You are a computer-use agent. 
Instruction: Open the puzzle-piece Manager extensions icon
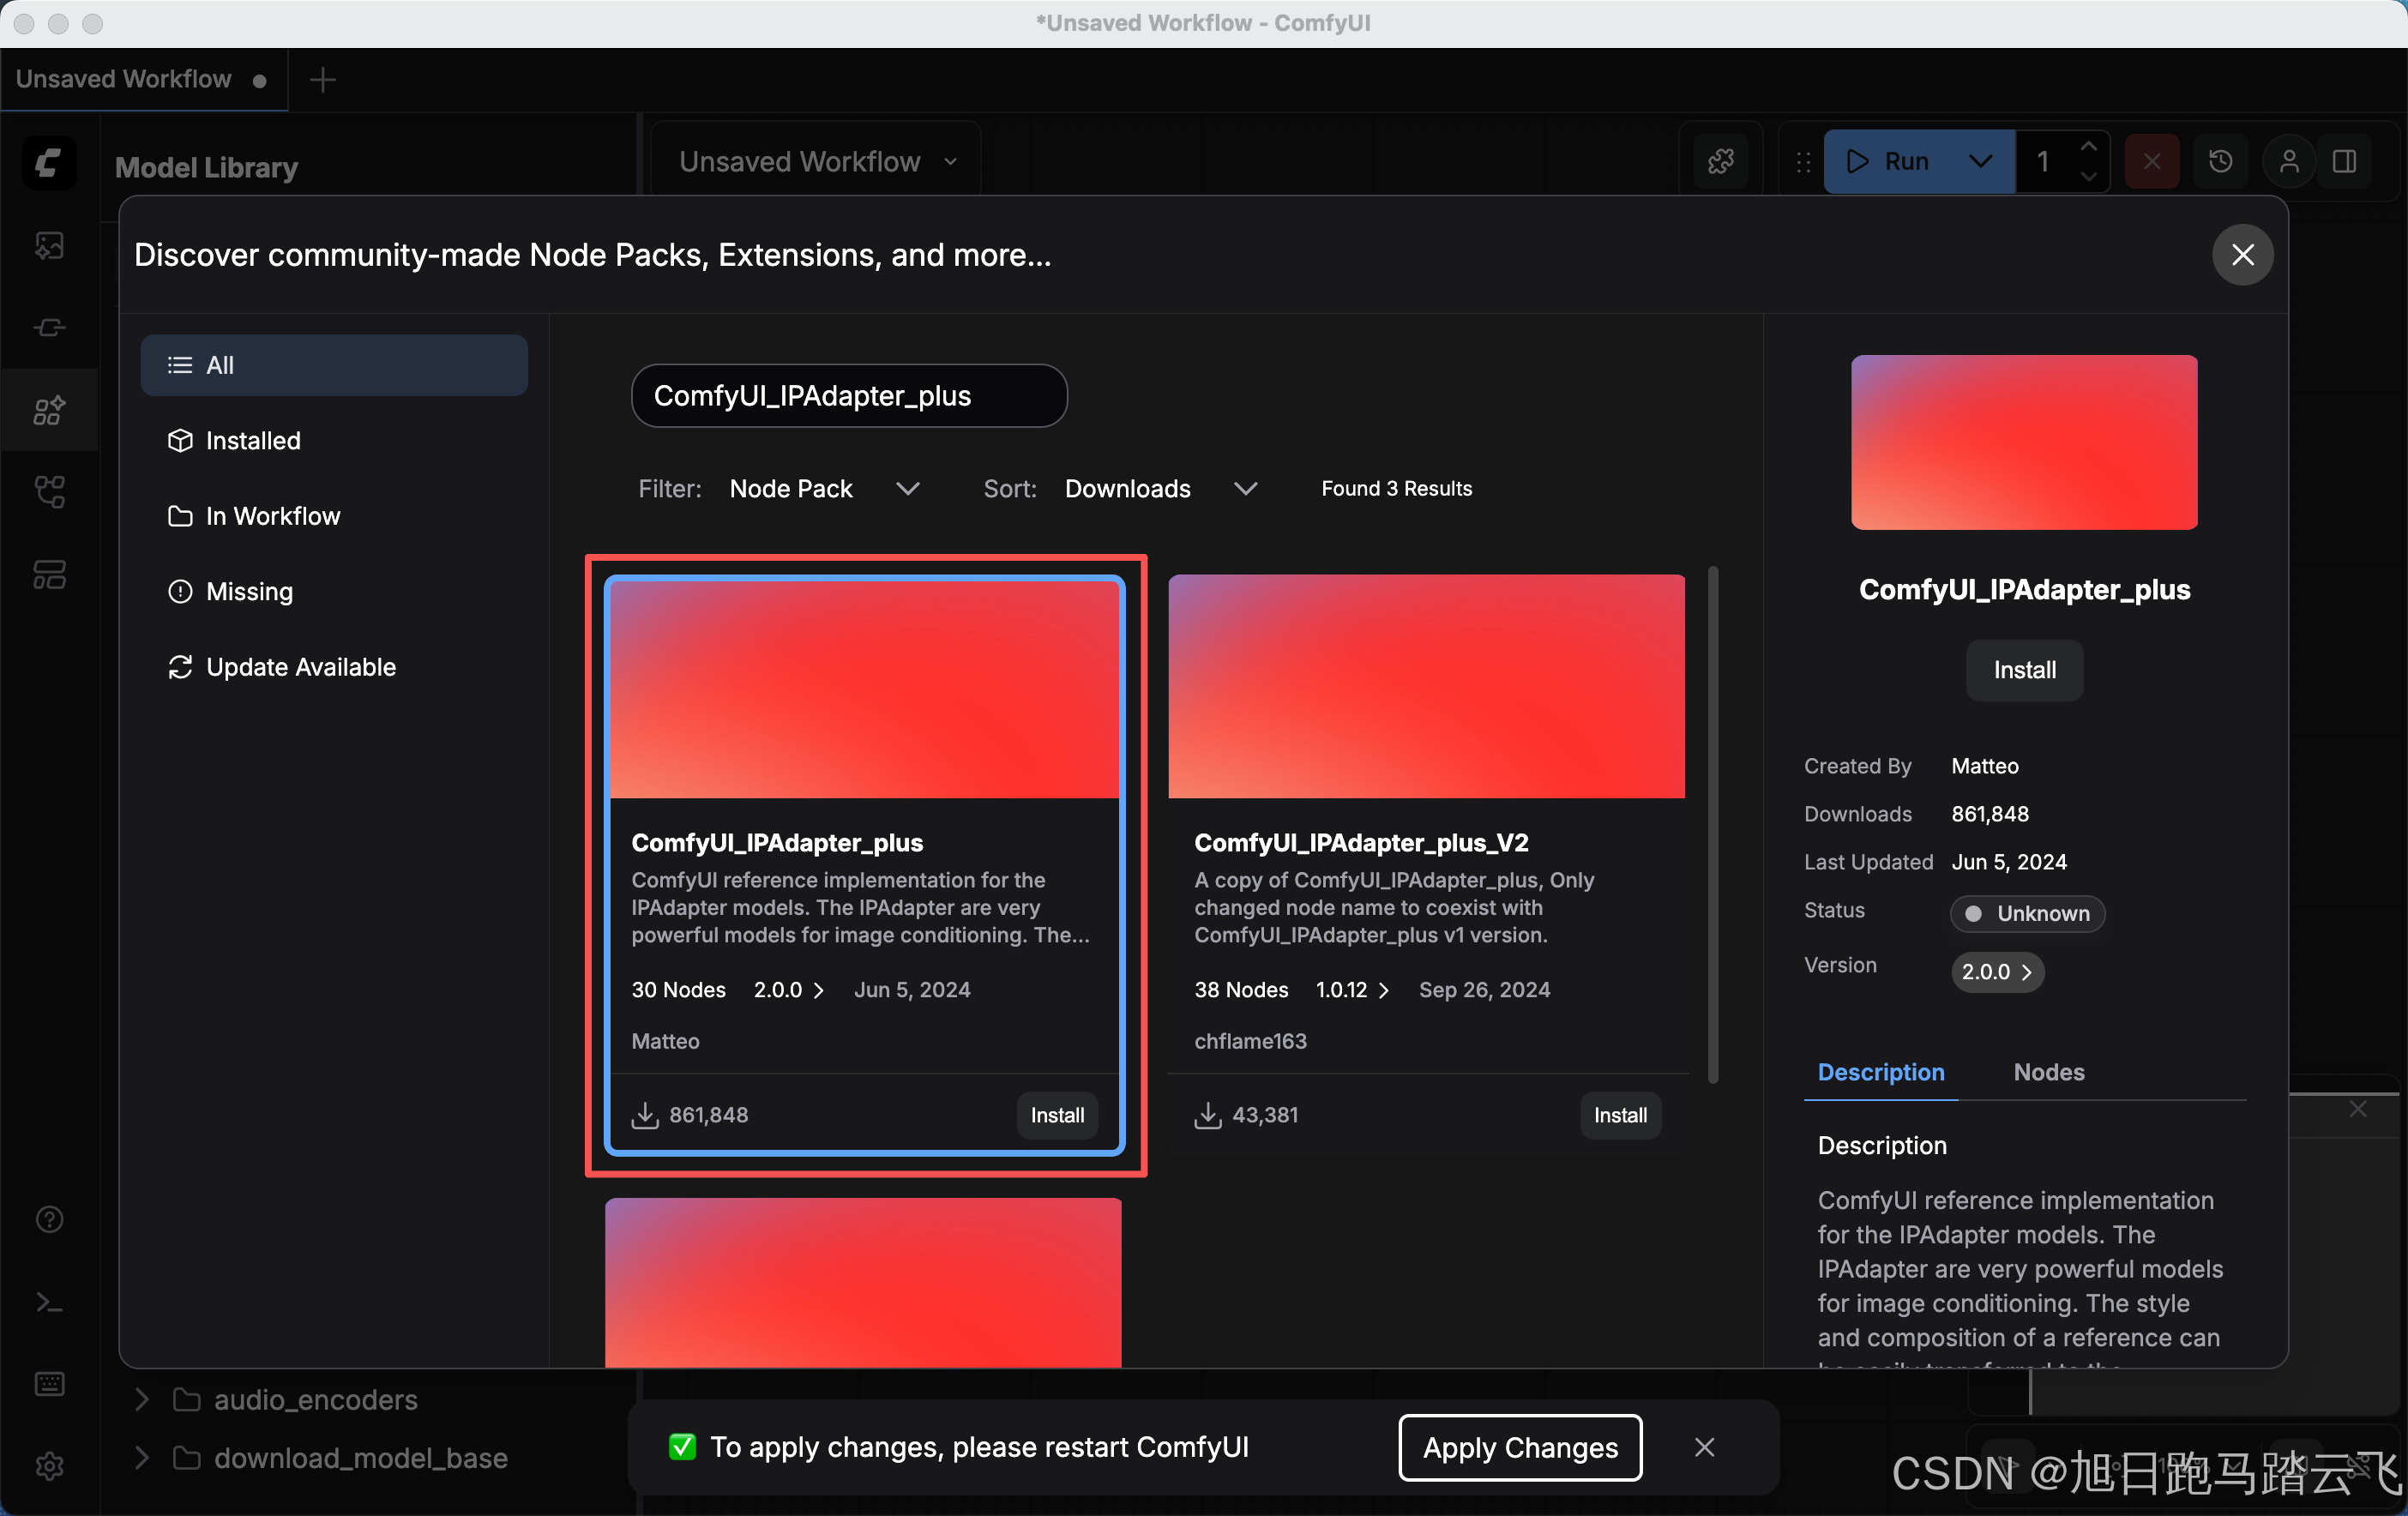(1720, 161)
